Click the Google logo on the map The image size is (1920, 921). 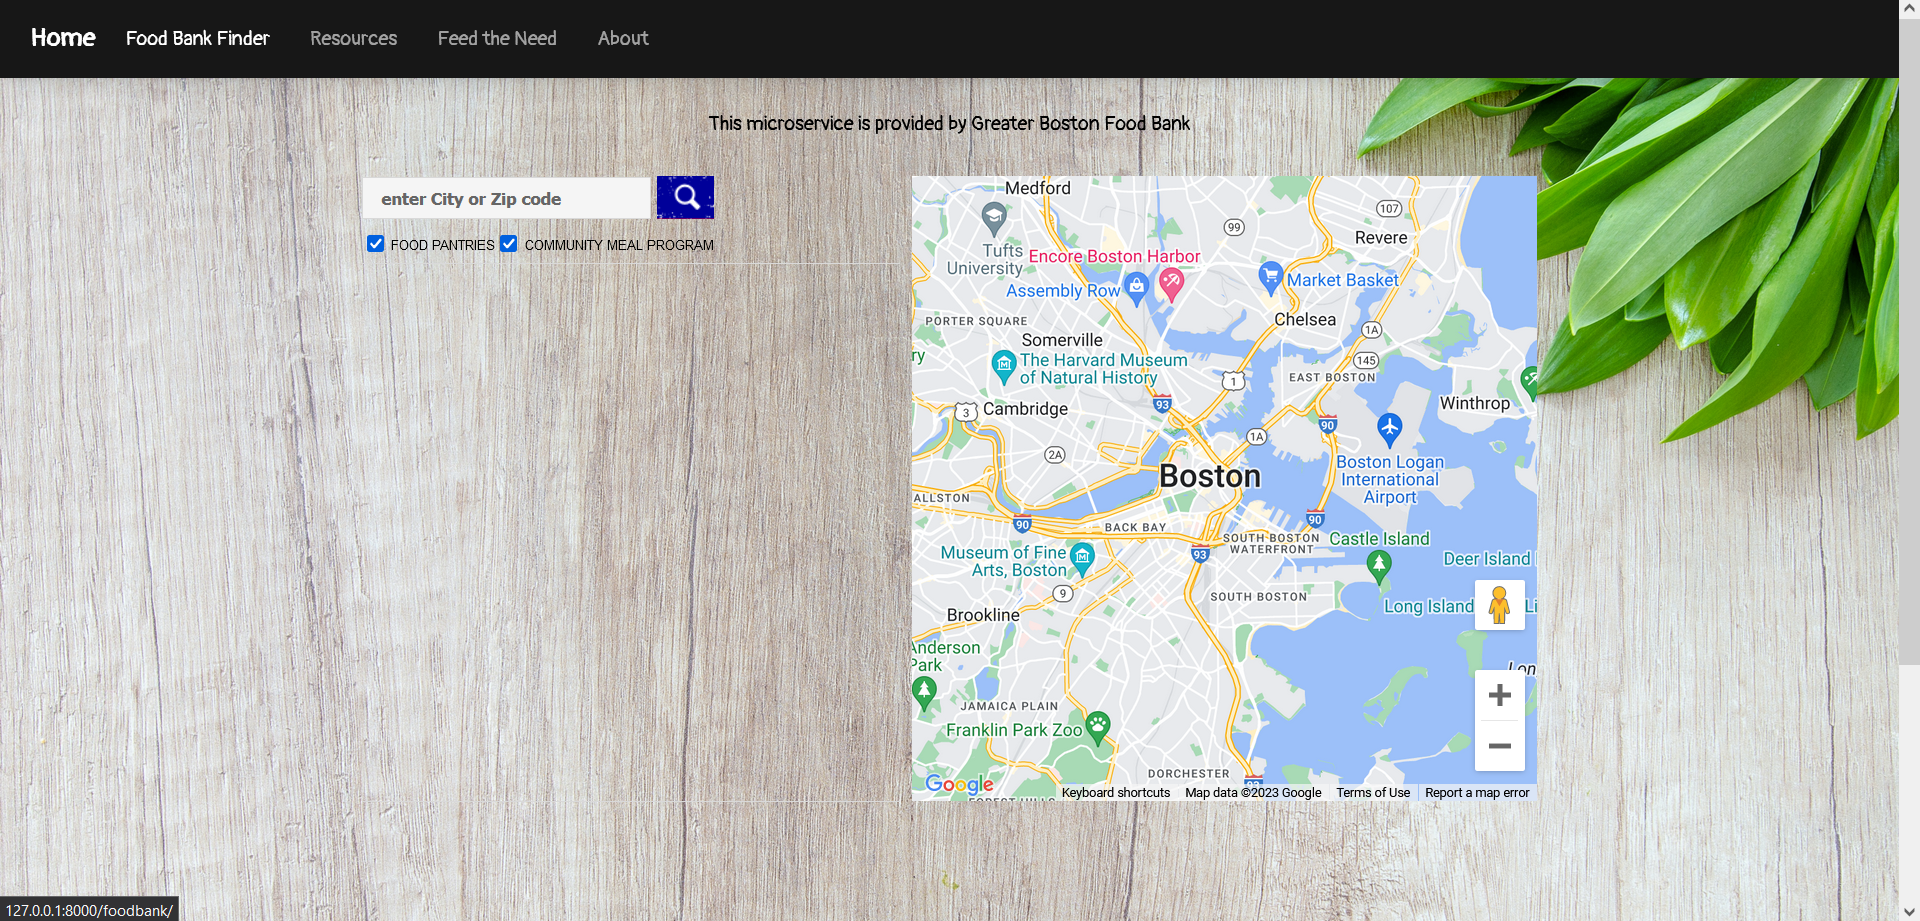[959, 784]
